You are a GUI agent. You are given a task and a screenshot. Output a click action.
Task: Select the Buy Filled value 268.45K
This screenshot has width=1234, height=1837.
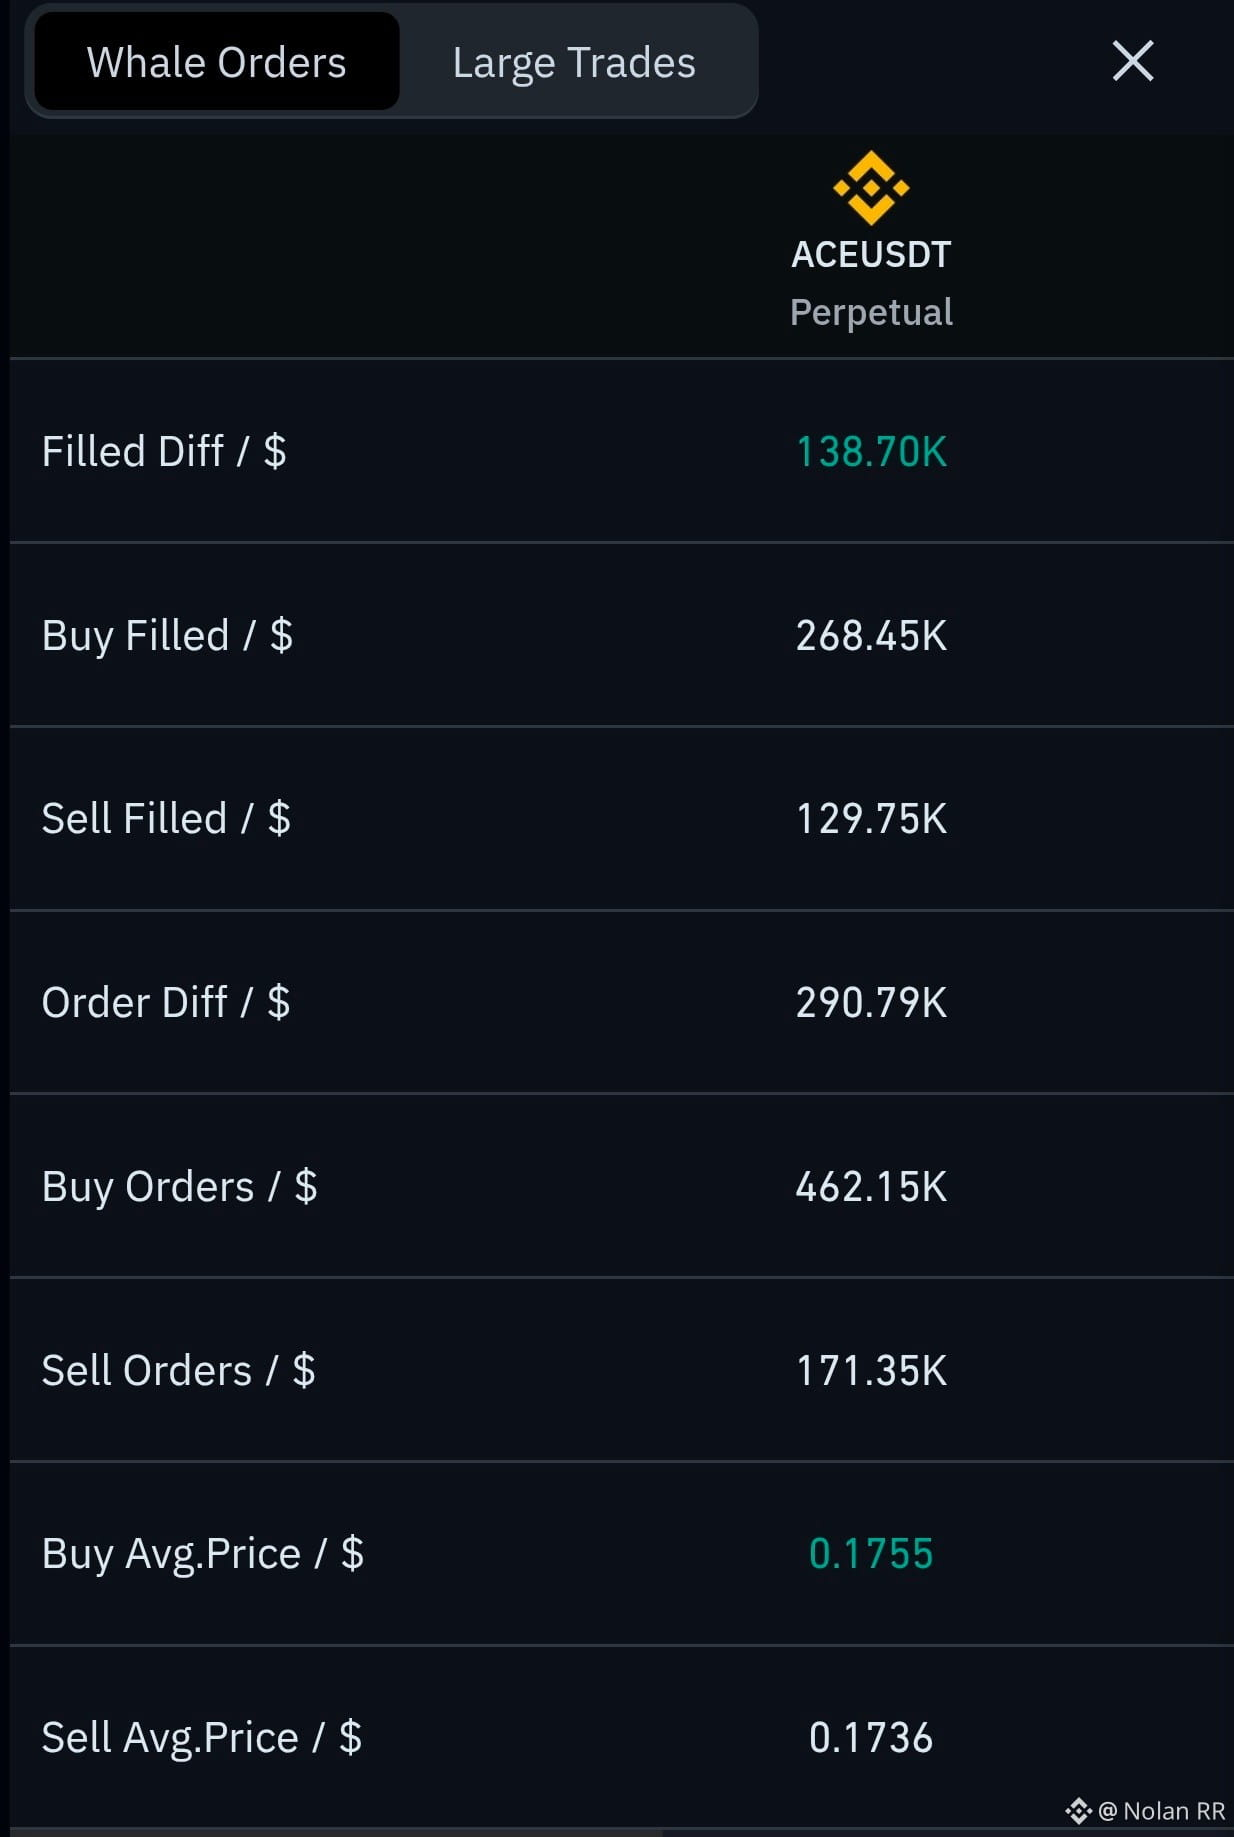(x=871, y=635)
